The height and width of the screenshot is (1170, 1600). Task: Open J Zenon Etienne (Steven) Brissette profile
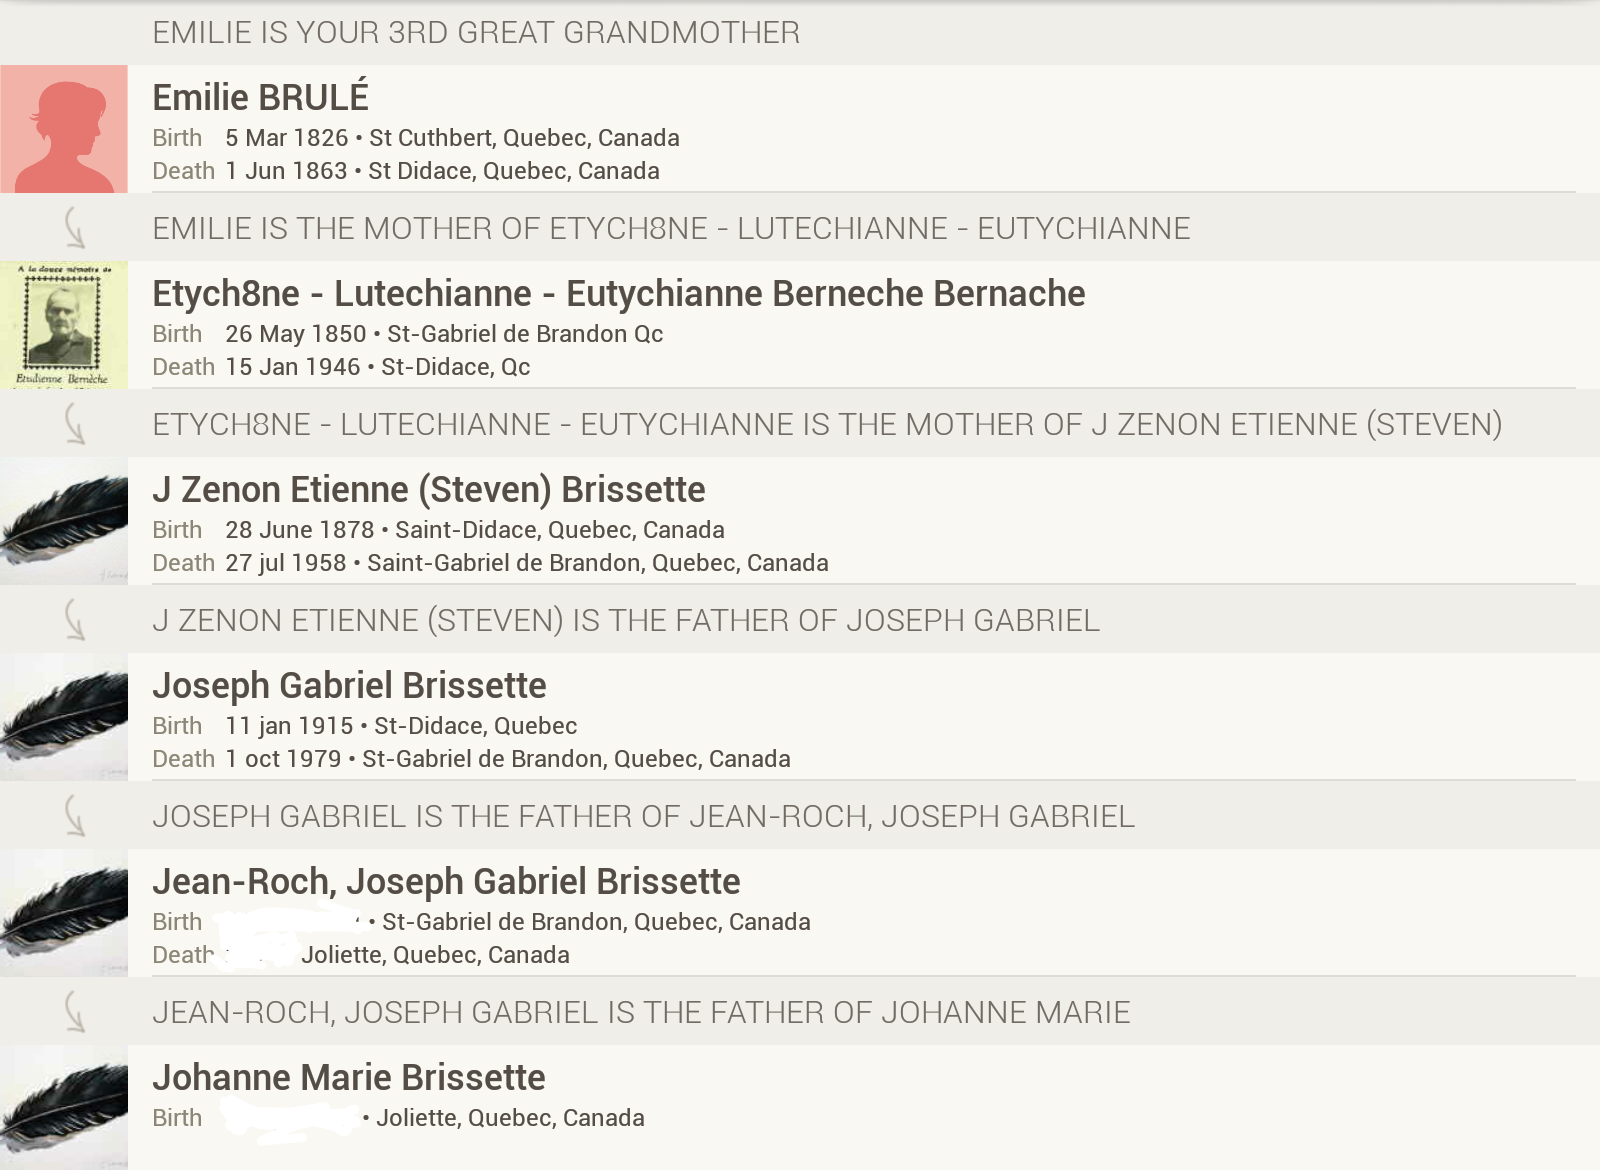428,489
